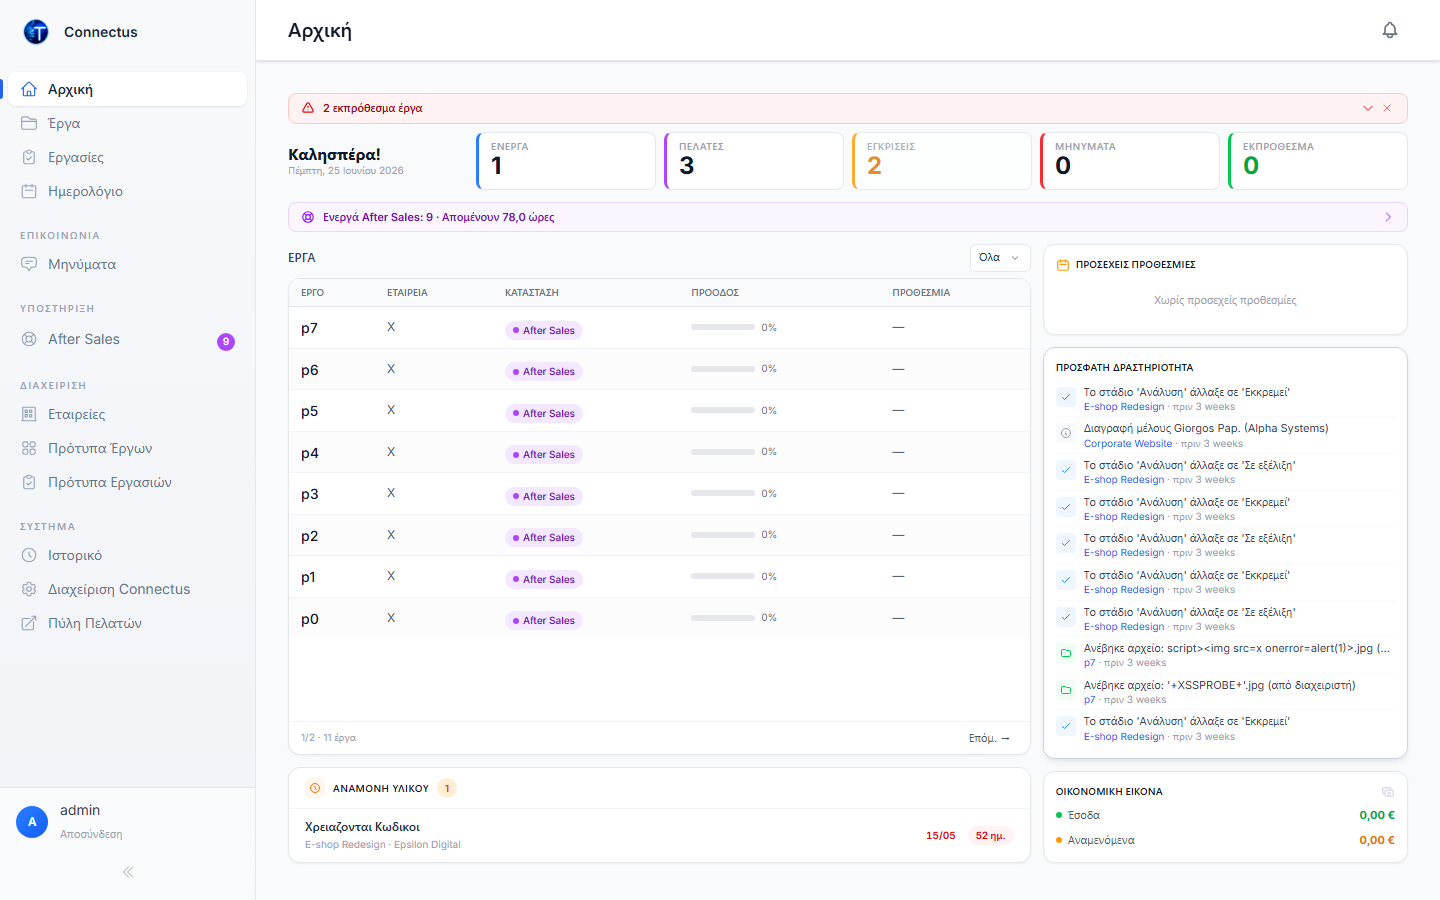1440x900 pixels.
Task: Click the Εταιρείες building icon
Action: [x=29, y=414]
